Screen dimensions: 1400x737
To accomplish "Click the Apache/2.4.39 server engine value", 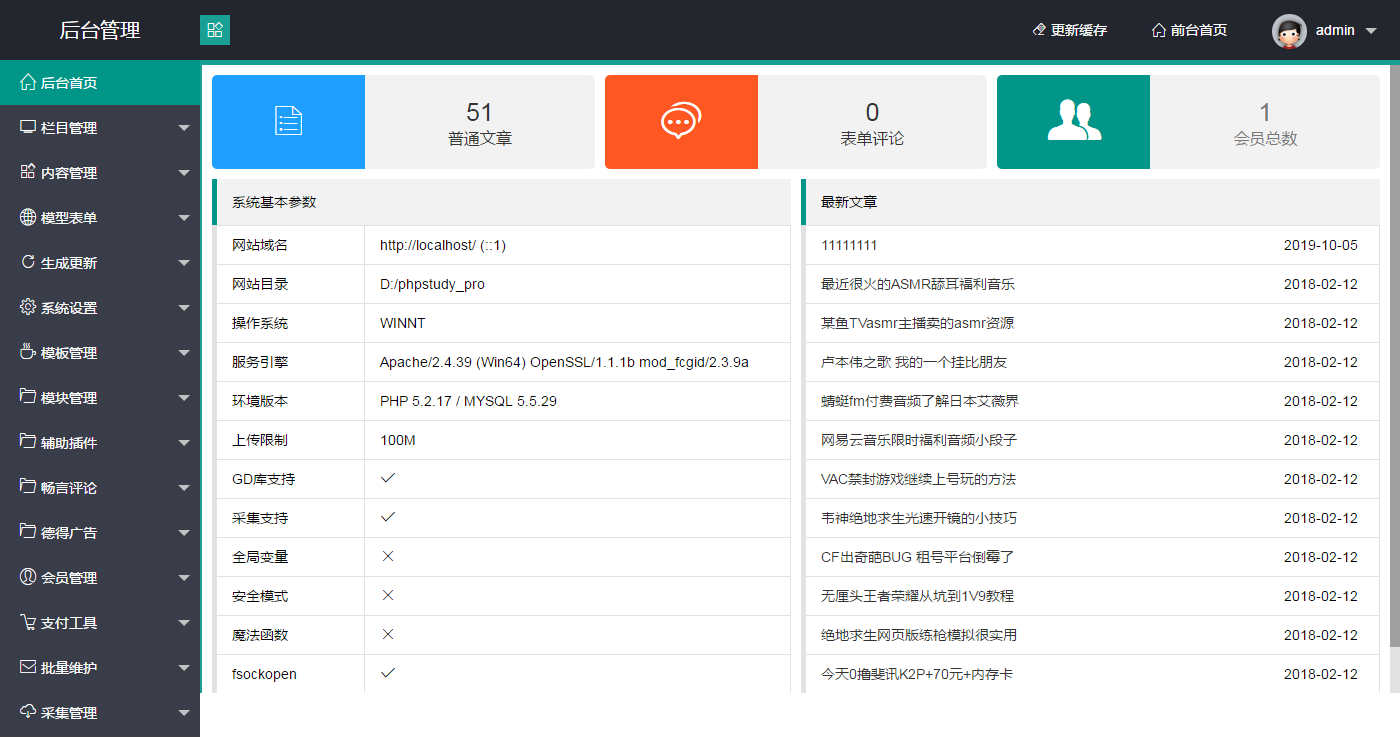I will (564, 362).
